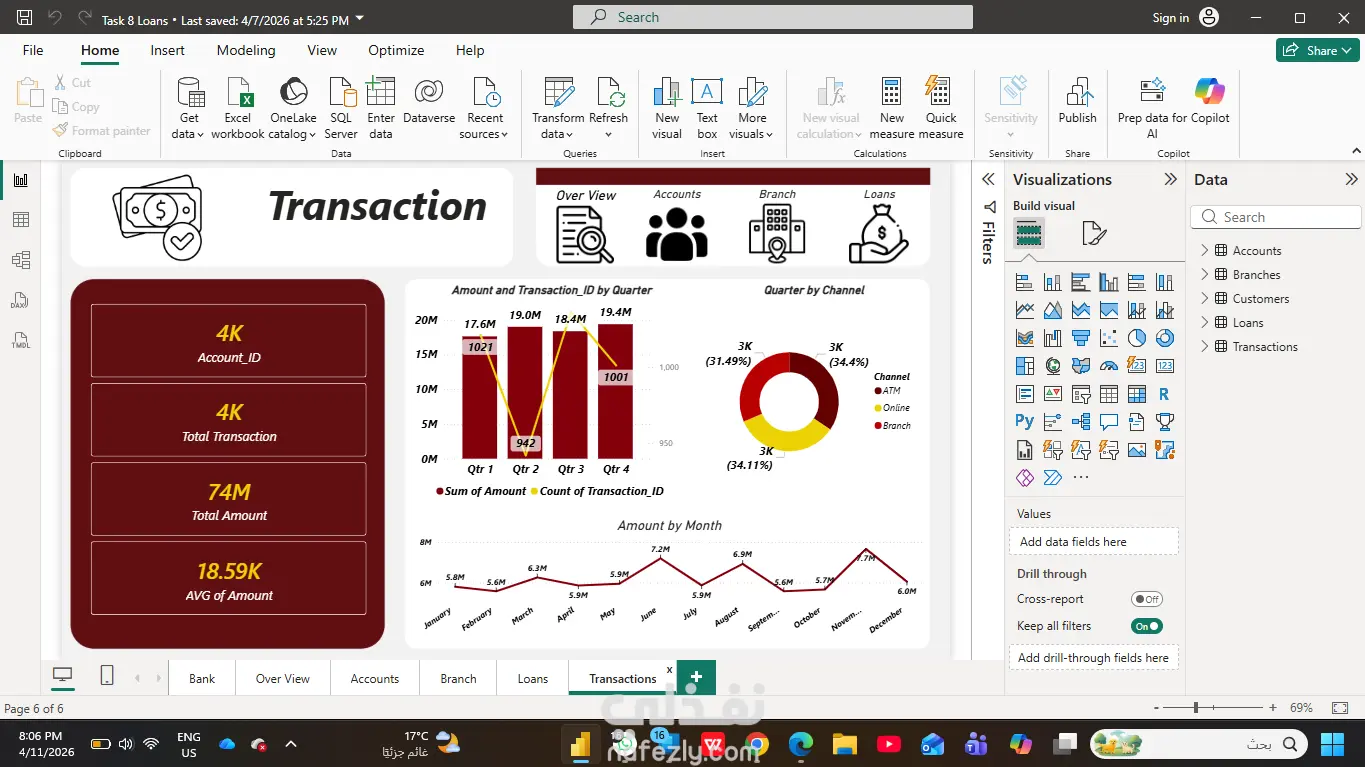Open the Optimize ribbon tab
The height and width of the screenshot is (767, 1365).
[396, 50]
